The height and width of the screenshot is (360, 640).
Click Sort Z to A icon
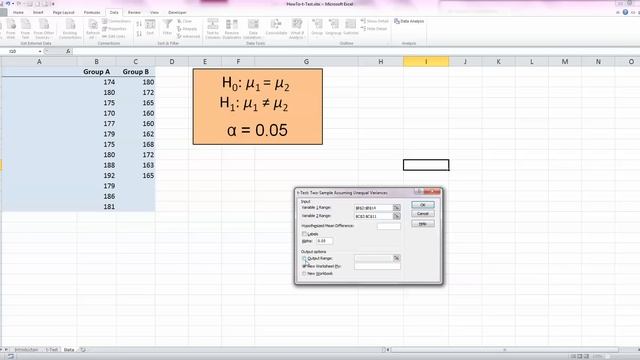pos(139,33)
